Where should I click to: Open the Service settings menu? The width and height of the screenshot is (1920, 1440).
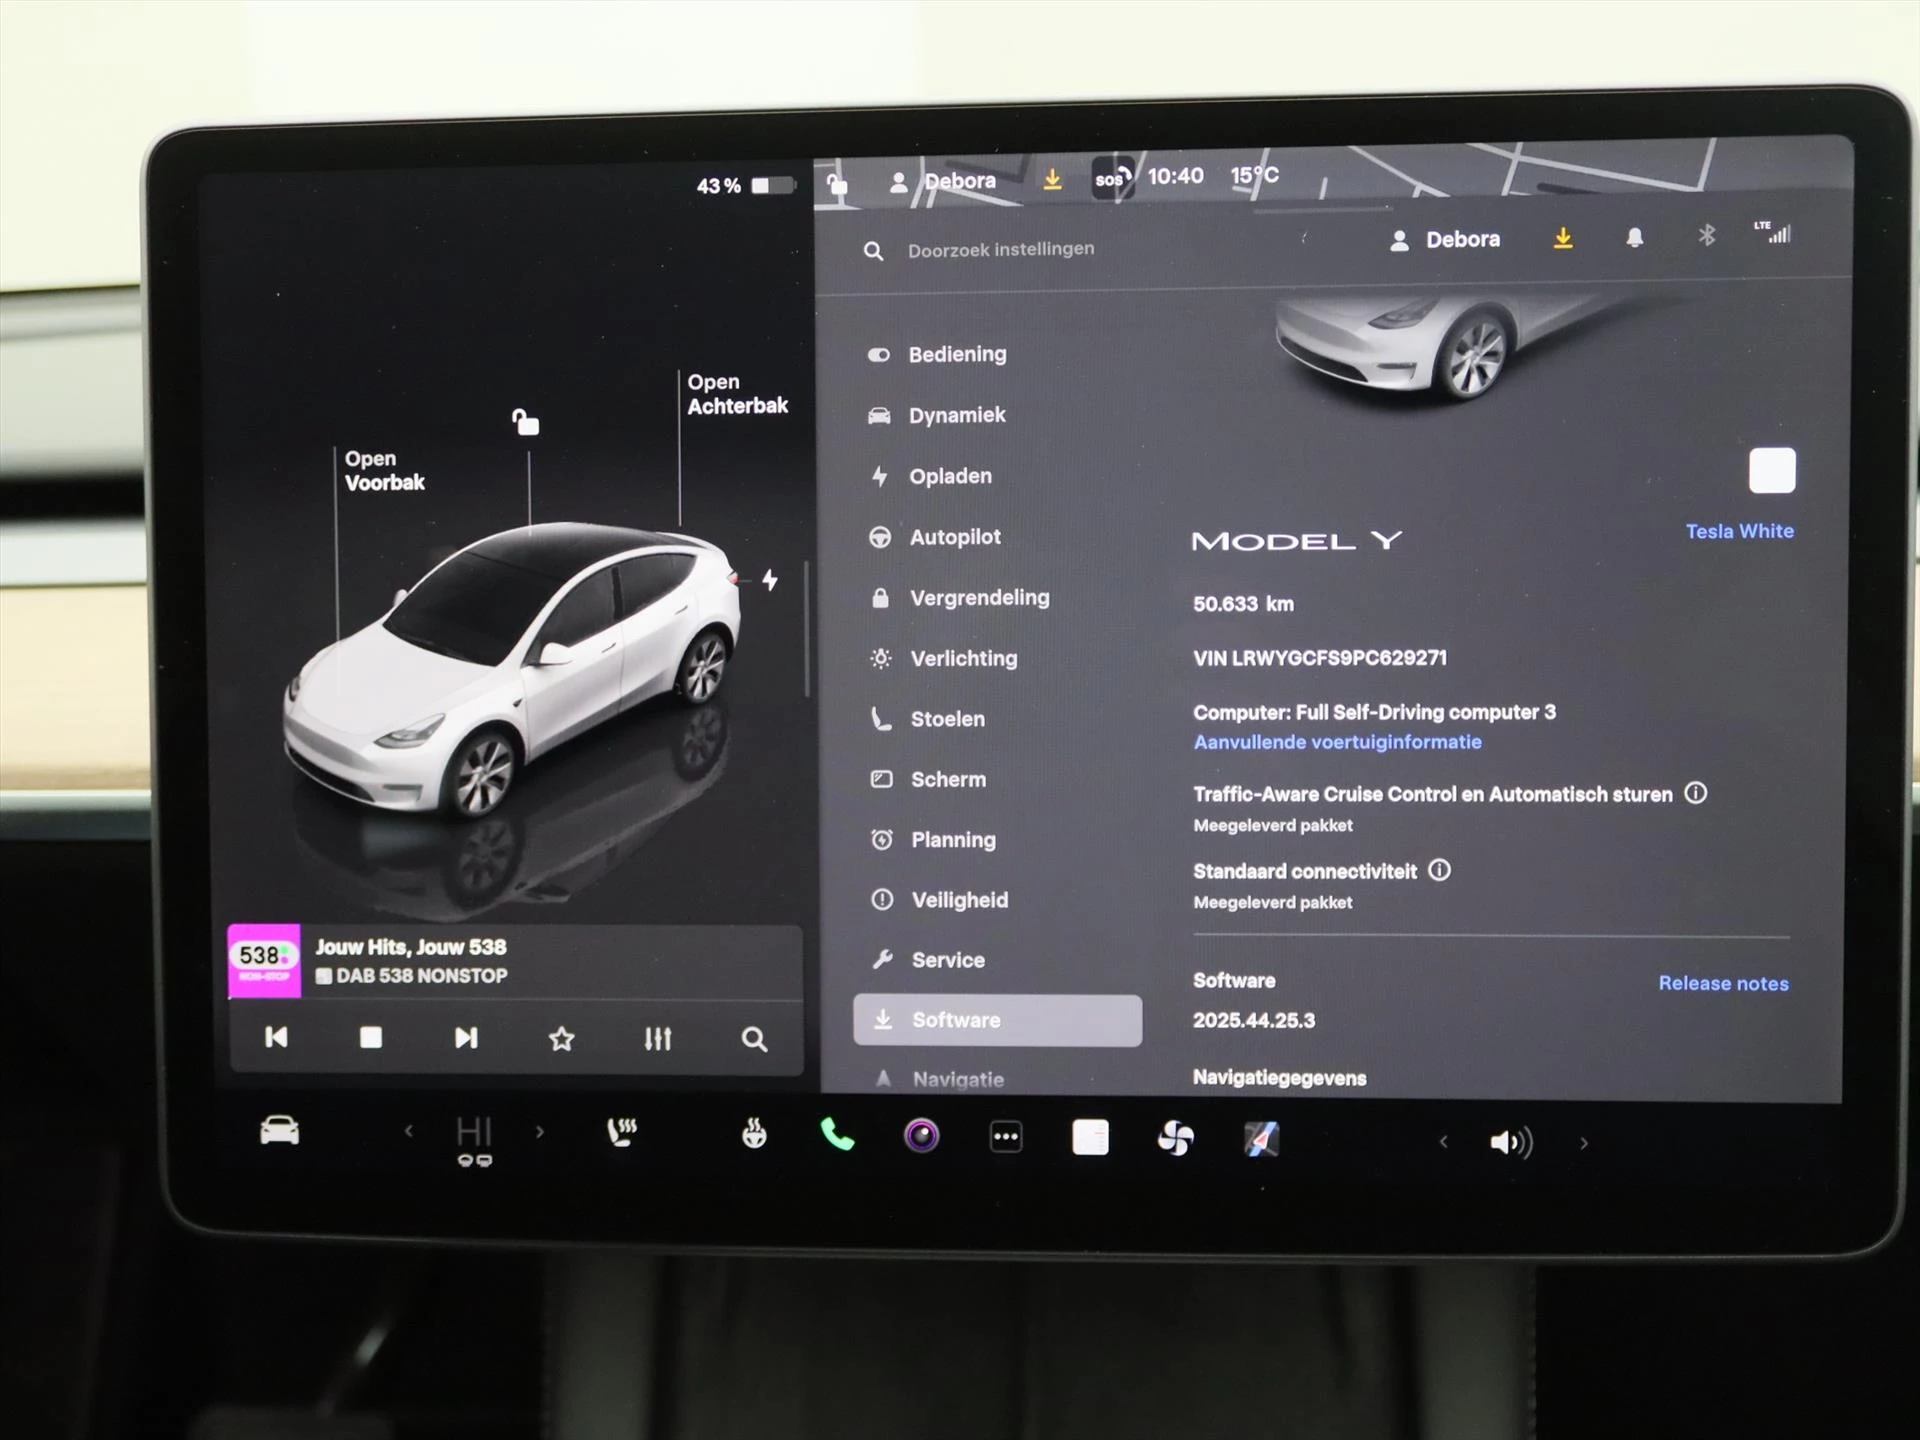point(929,960)
